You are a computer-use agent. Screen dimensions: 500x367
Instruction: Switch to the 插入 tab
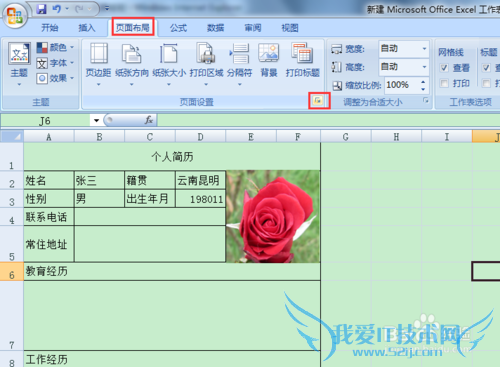point(87,28)
